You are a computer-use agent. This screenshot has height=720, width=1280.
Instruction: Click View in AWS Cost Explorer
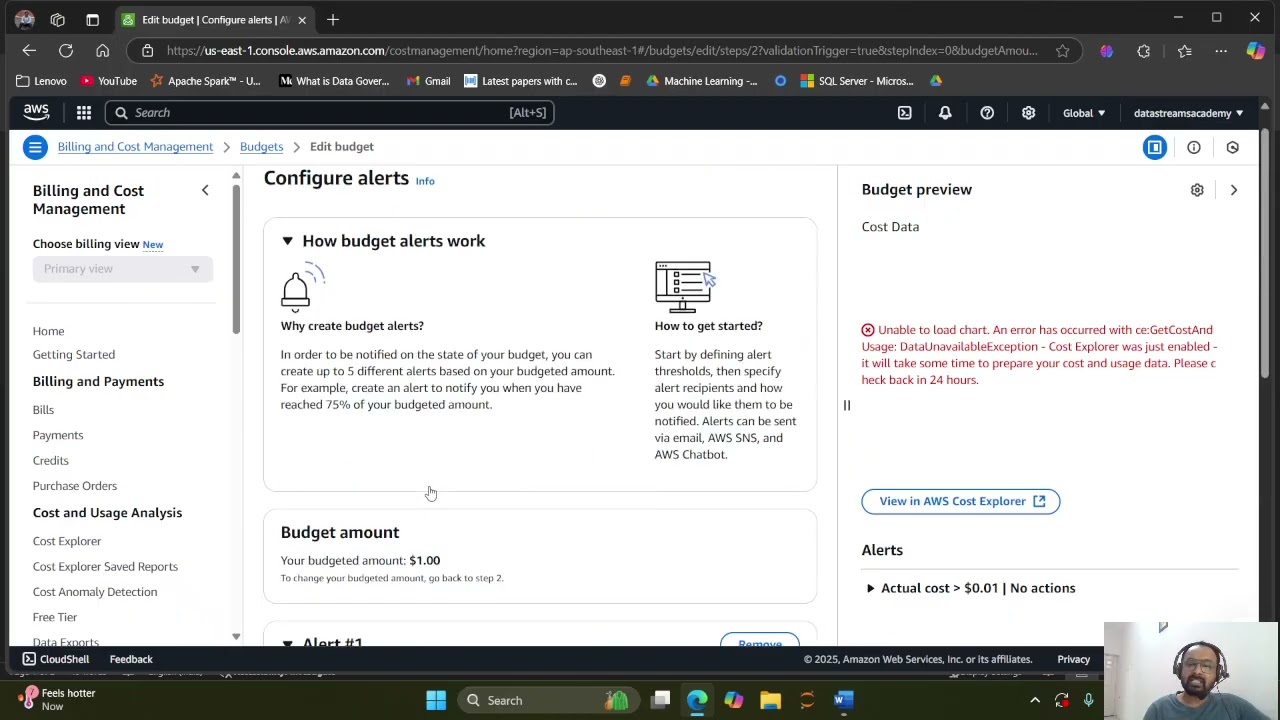[x=960, y=501]
